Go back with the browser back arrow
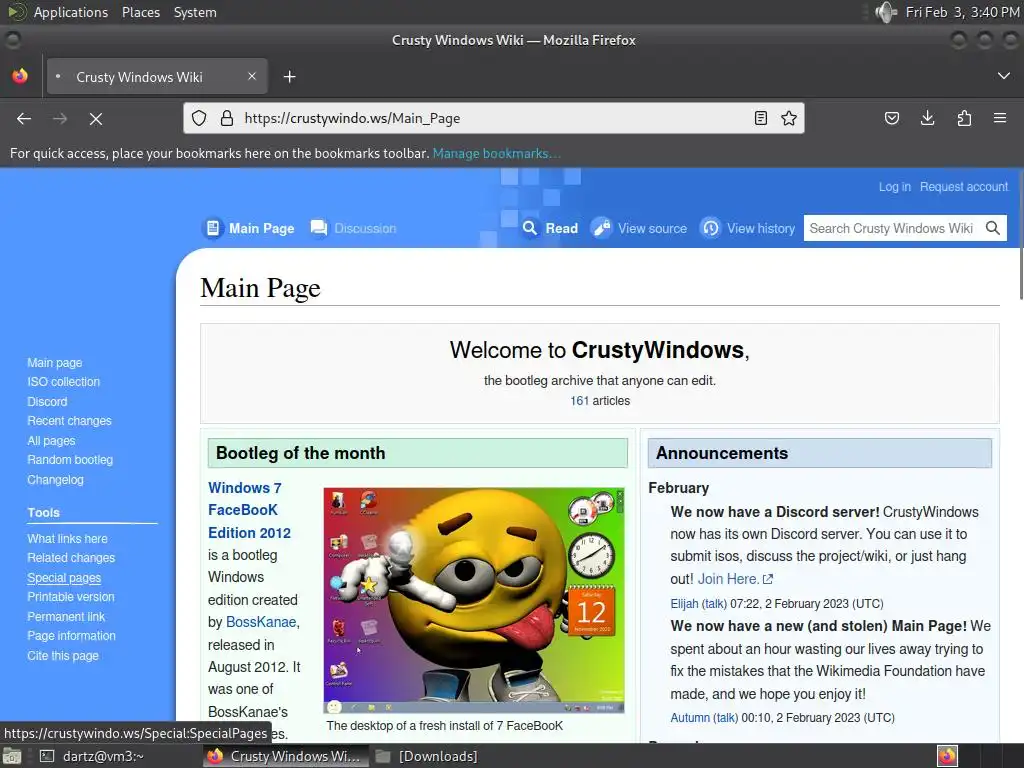Screen dimensions: 1024x768 tap(24, 118)
